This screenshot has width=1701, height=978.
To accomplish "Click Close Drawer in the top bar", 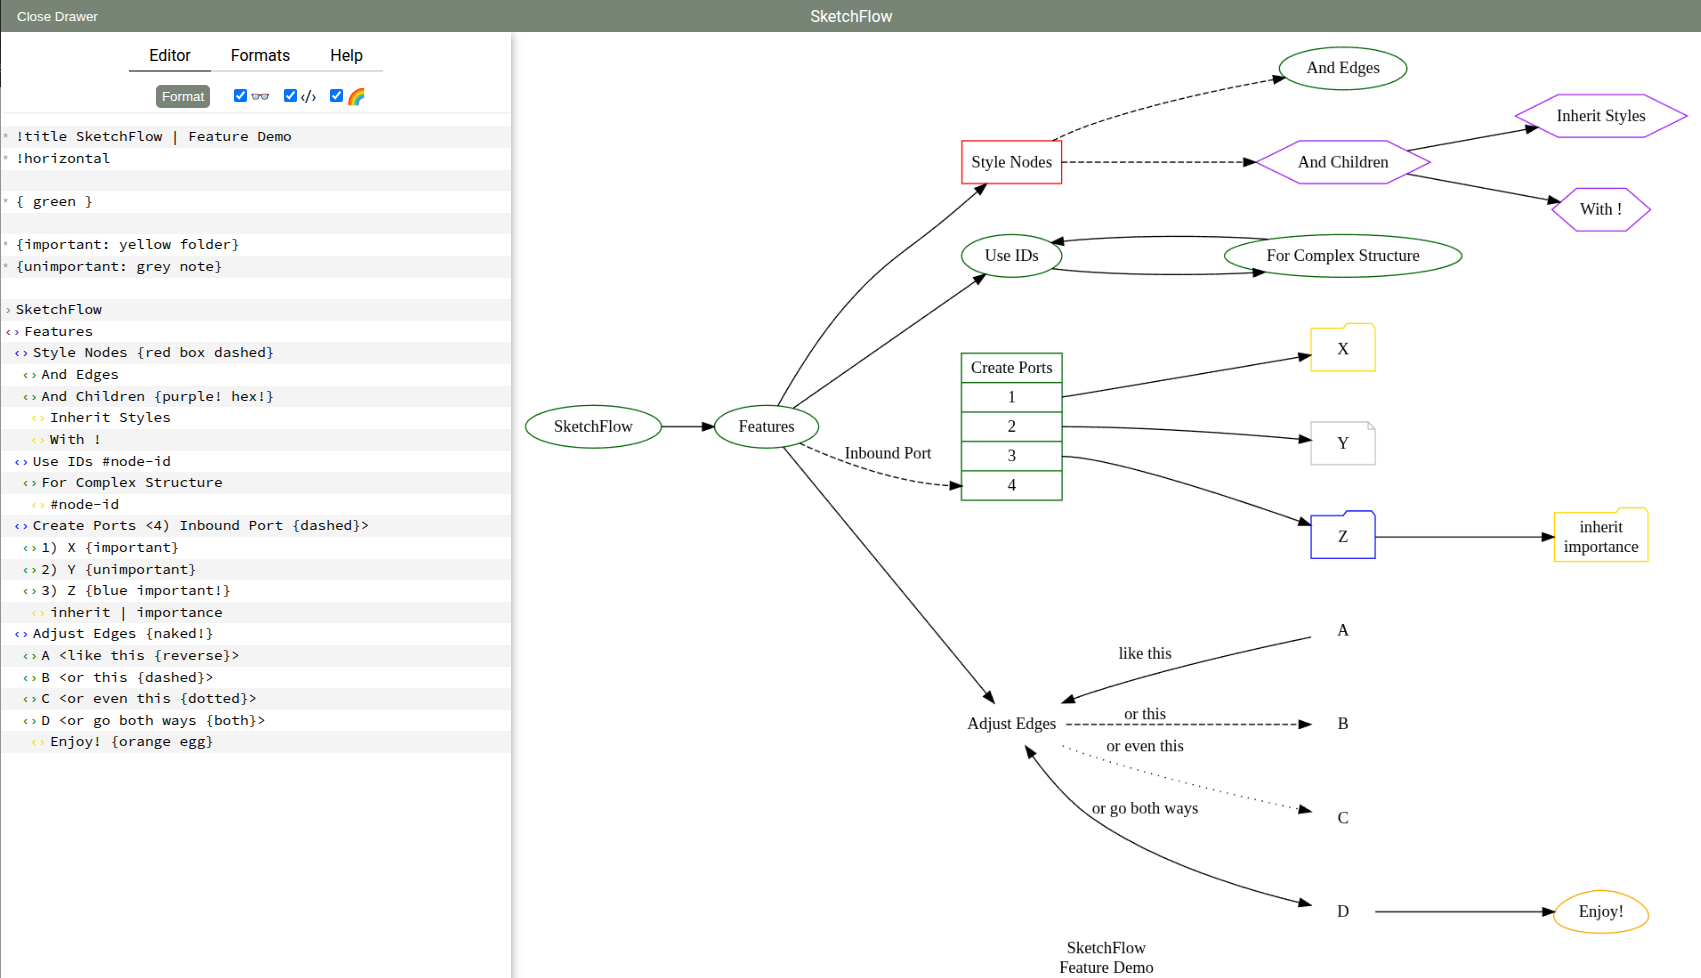I will click(57, 17).
